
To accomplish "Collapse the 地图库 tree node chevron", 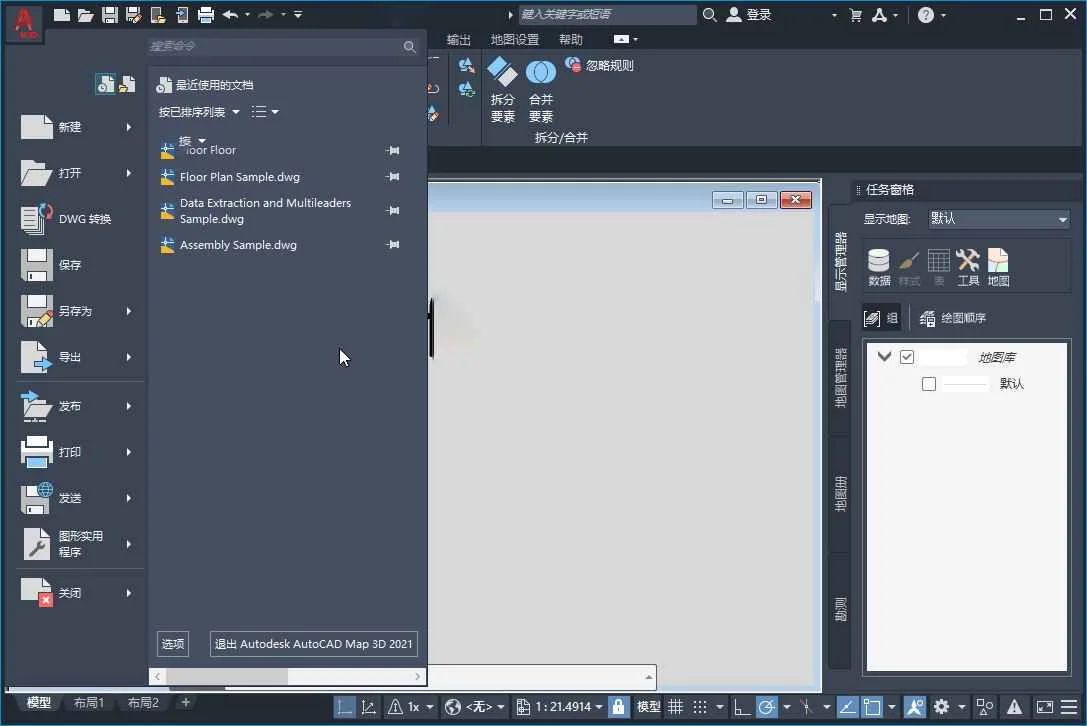I will (884, 357).
